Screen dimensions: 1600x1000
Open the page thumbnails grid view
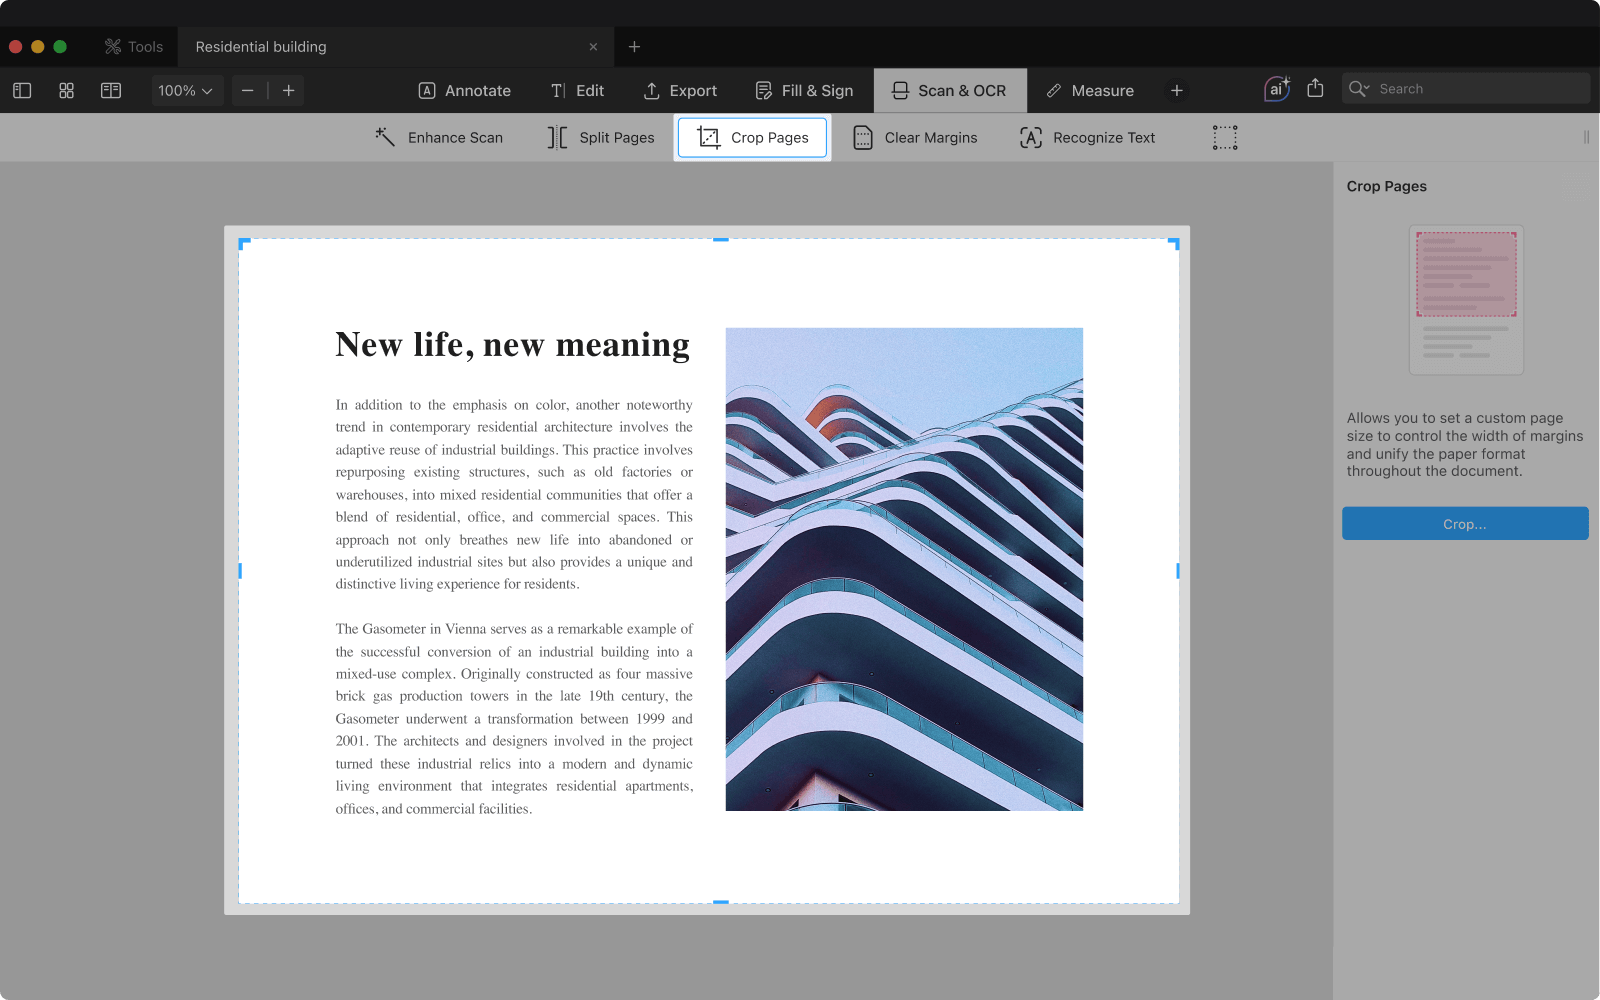pyautogui.click(x=67, y=91)
